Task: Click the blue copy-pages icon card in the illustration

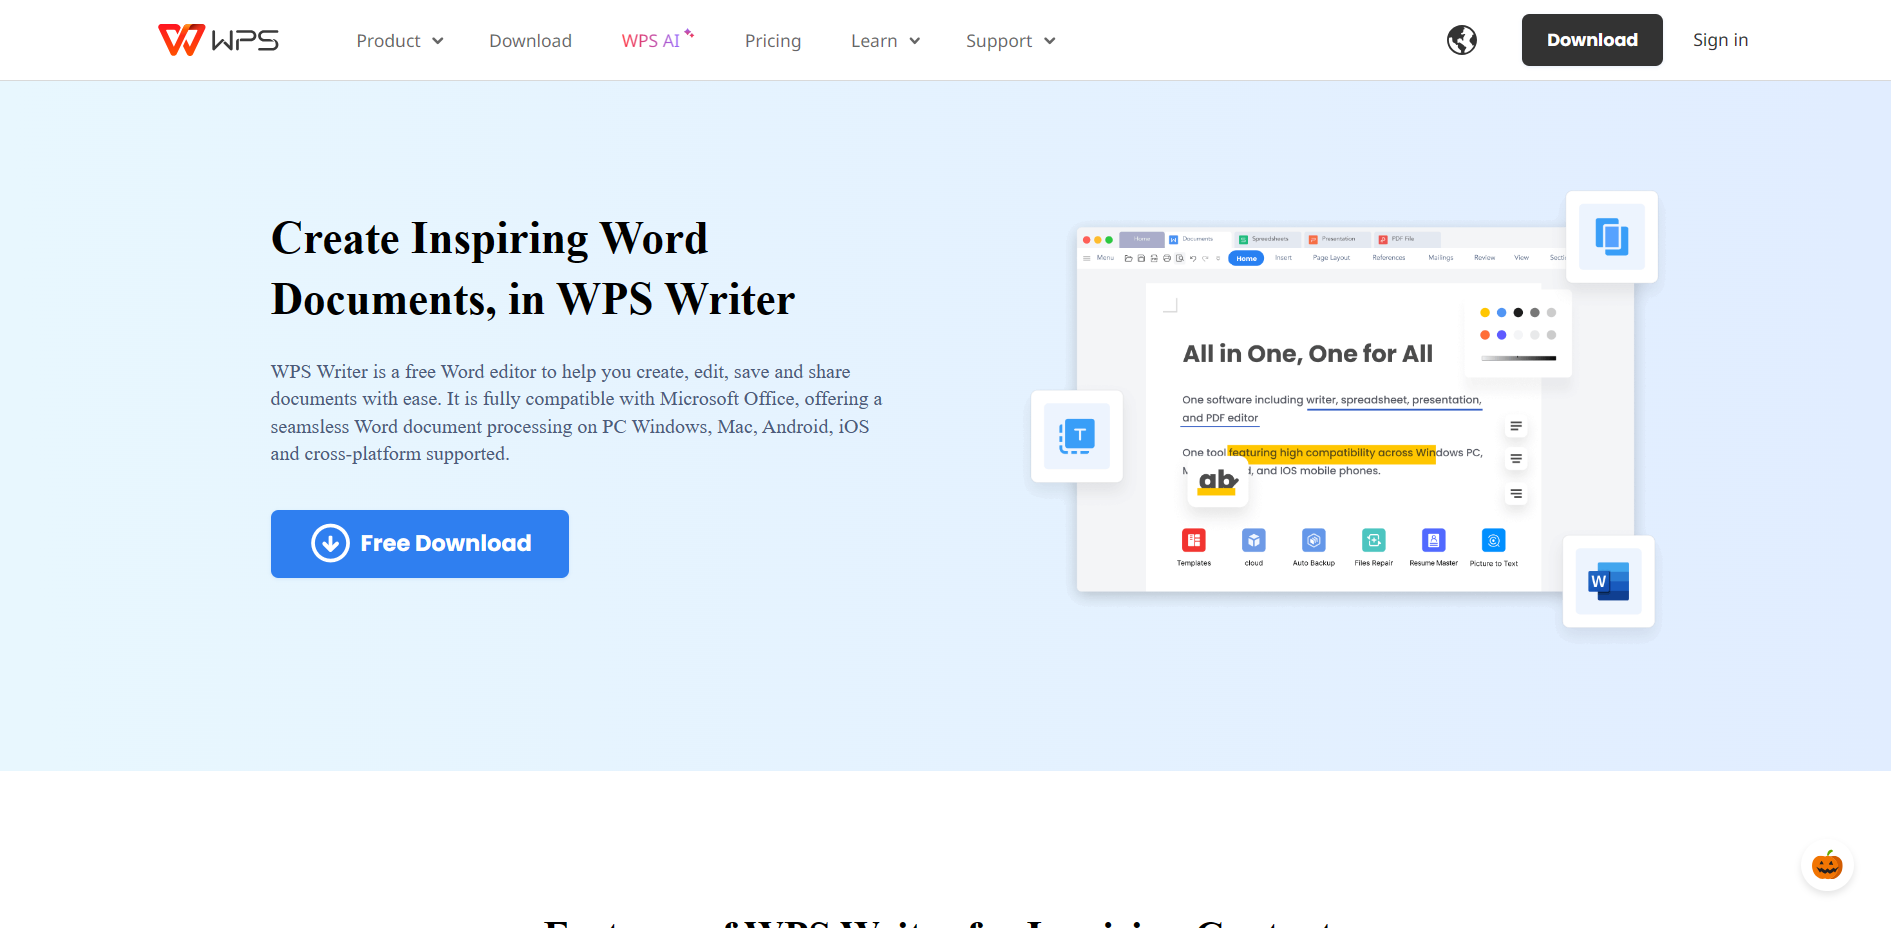Action: pyautogui.click(x=1611, y=237)
